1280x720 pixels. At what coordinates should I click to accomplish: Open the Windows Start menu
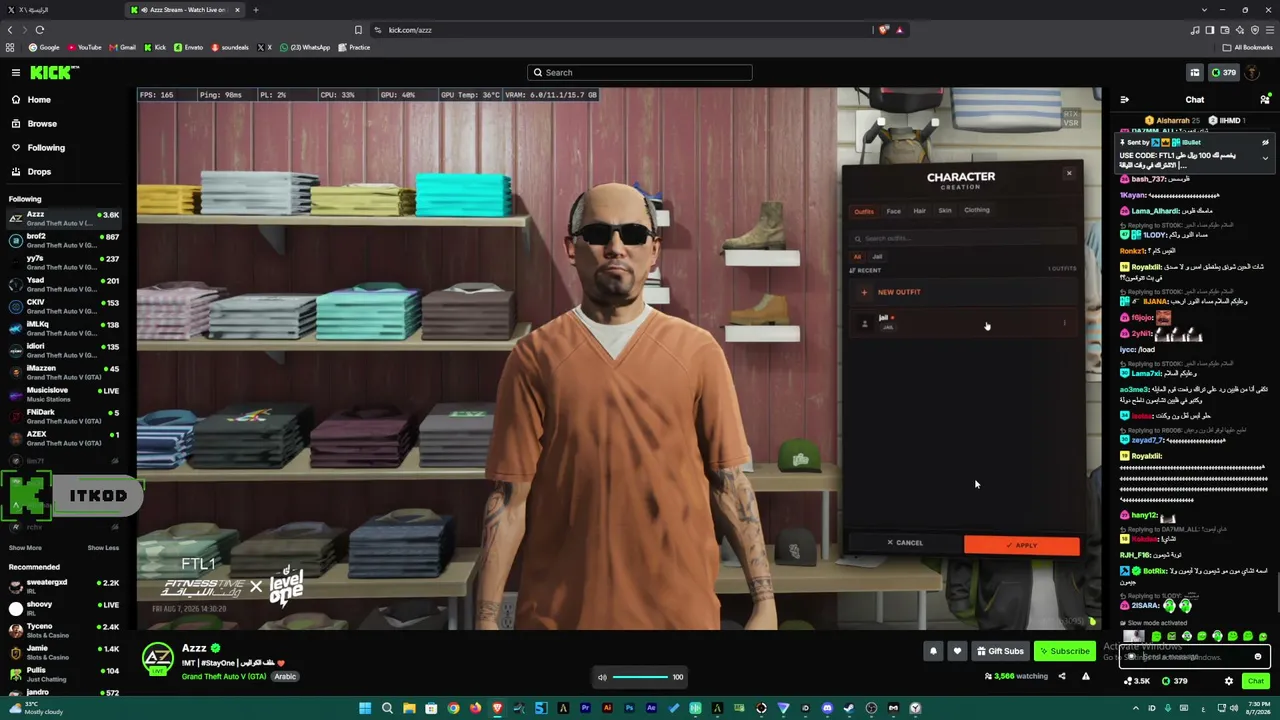point(365,708)
